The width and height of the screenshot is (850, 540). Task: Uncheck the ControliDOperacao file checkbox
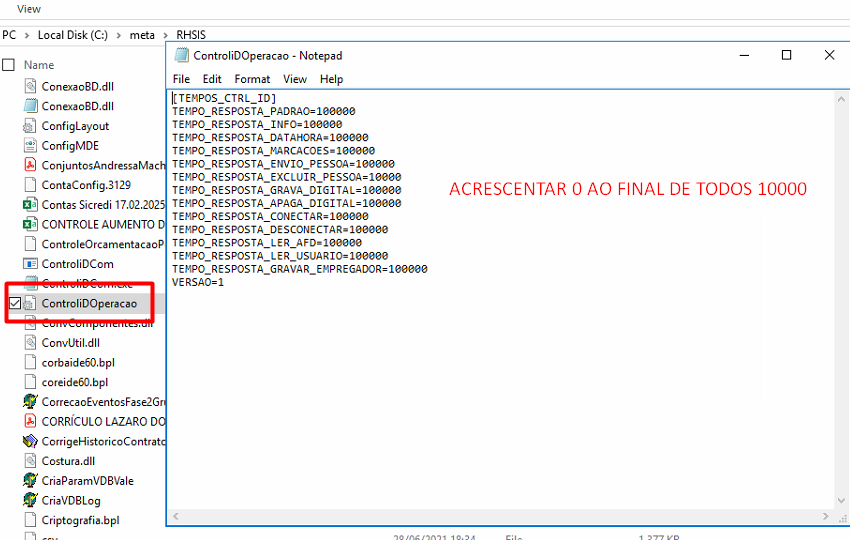pyautogui.click(x=12, y=303)
